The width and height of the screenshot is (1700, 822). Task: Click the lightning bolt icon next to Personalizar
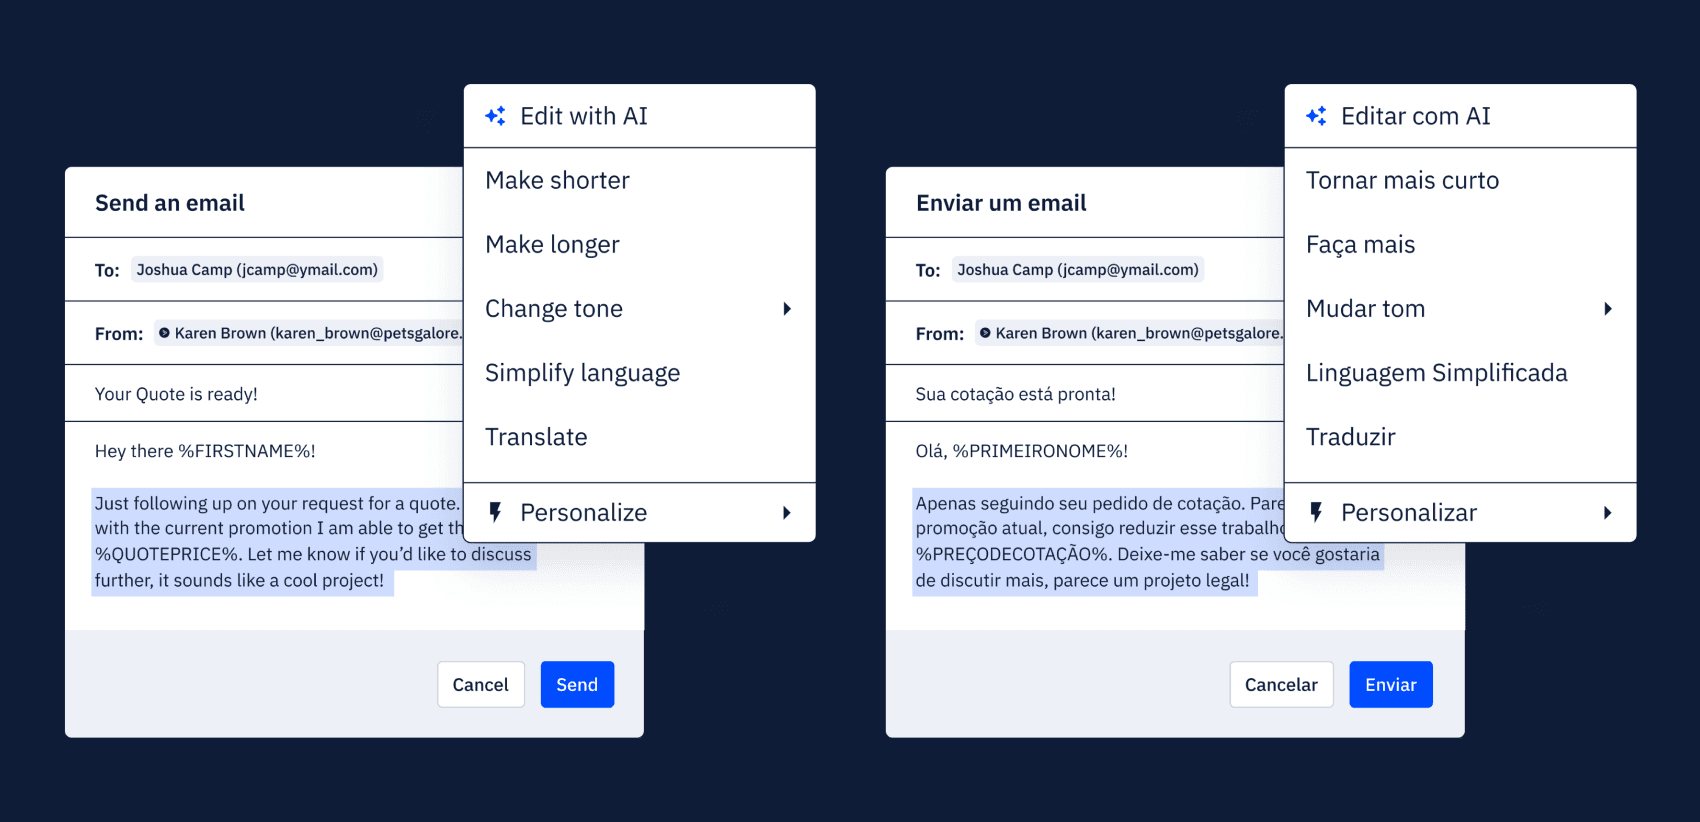point(1316,513)
